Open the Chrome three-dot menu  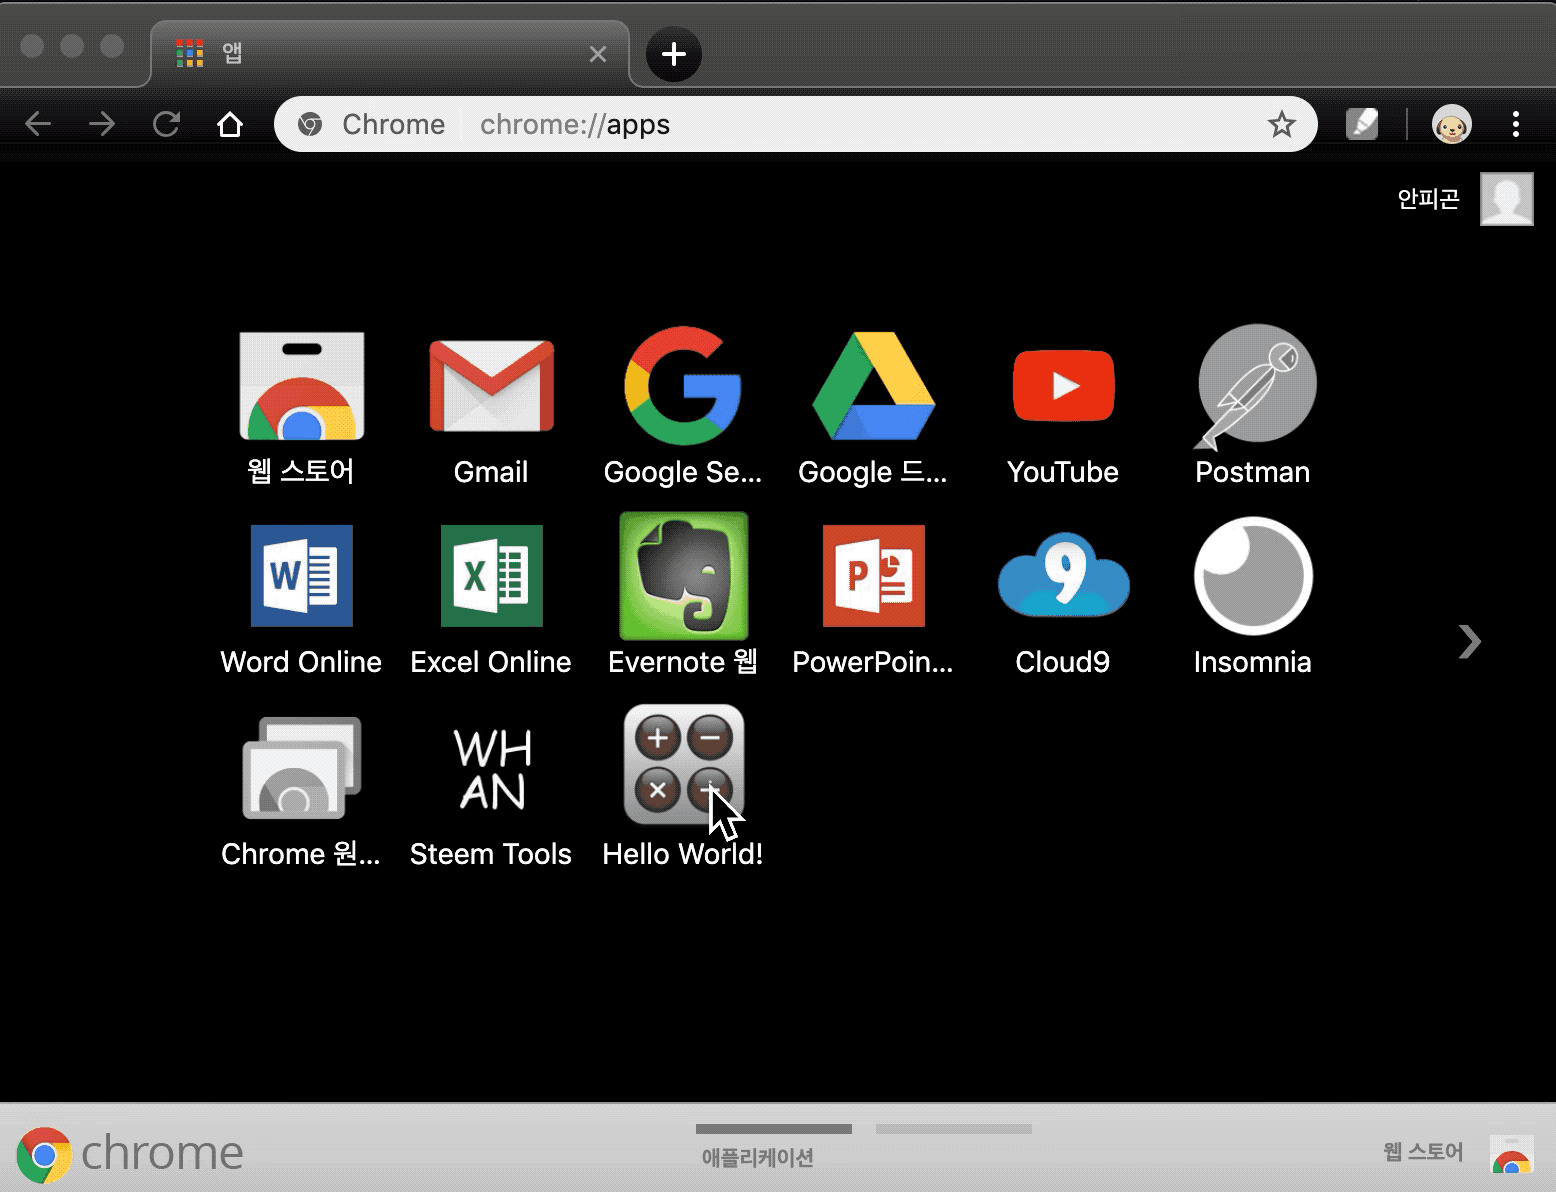[x=1516, y=124]
